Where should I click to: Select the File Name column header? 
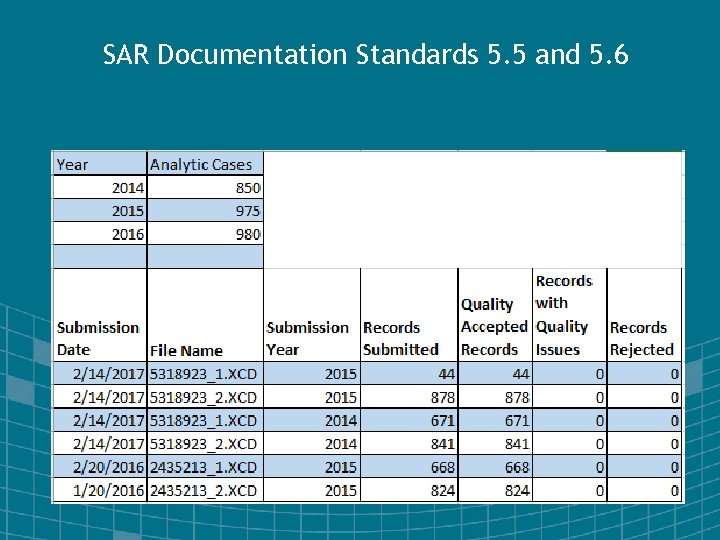point(205,315)
